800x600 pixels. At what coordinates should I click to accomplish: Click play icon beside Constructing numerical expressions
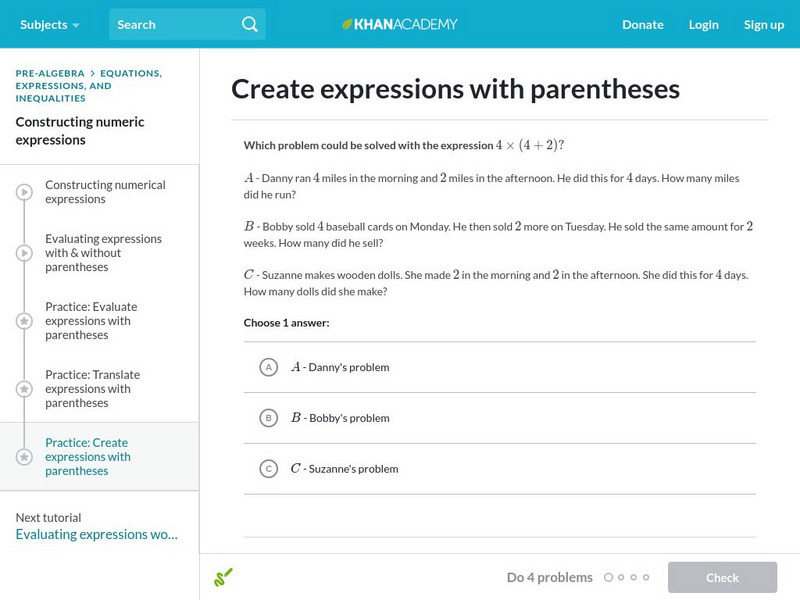(x=24, y=192)
